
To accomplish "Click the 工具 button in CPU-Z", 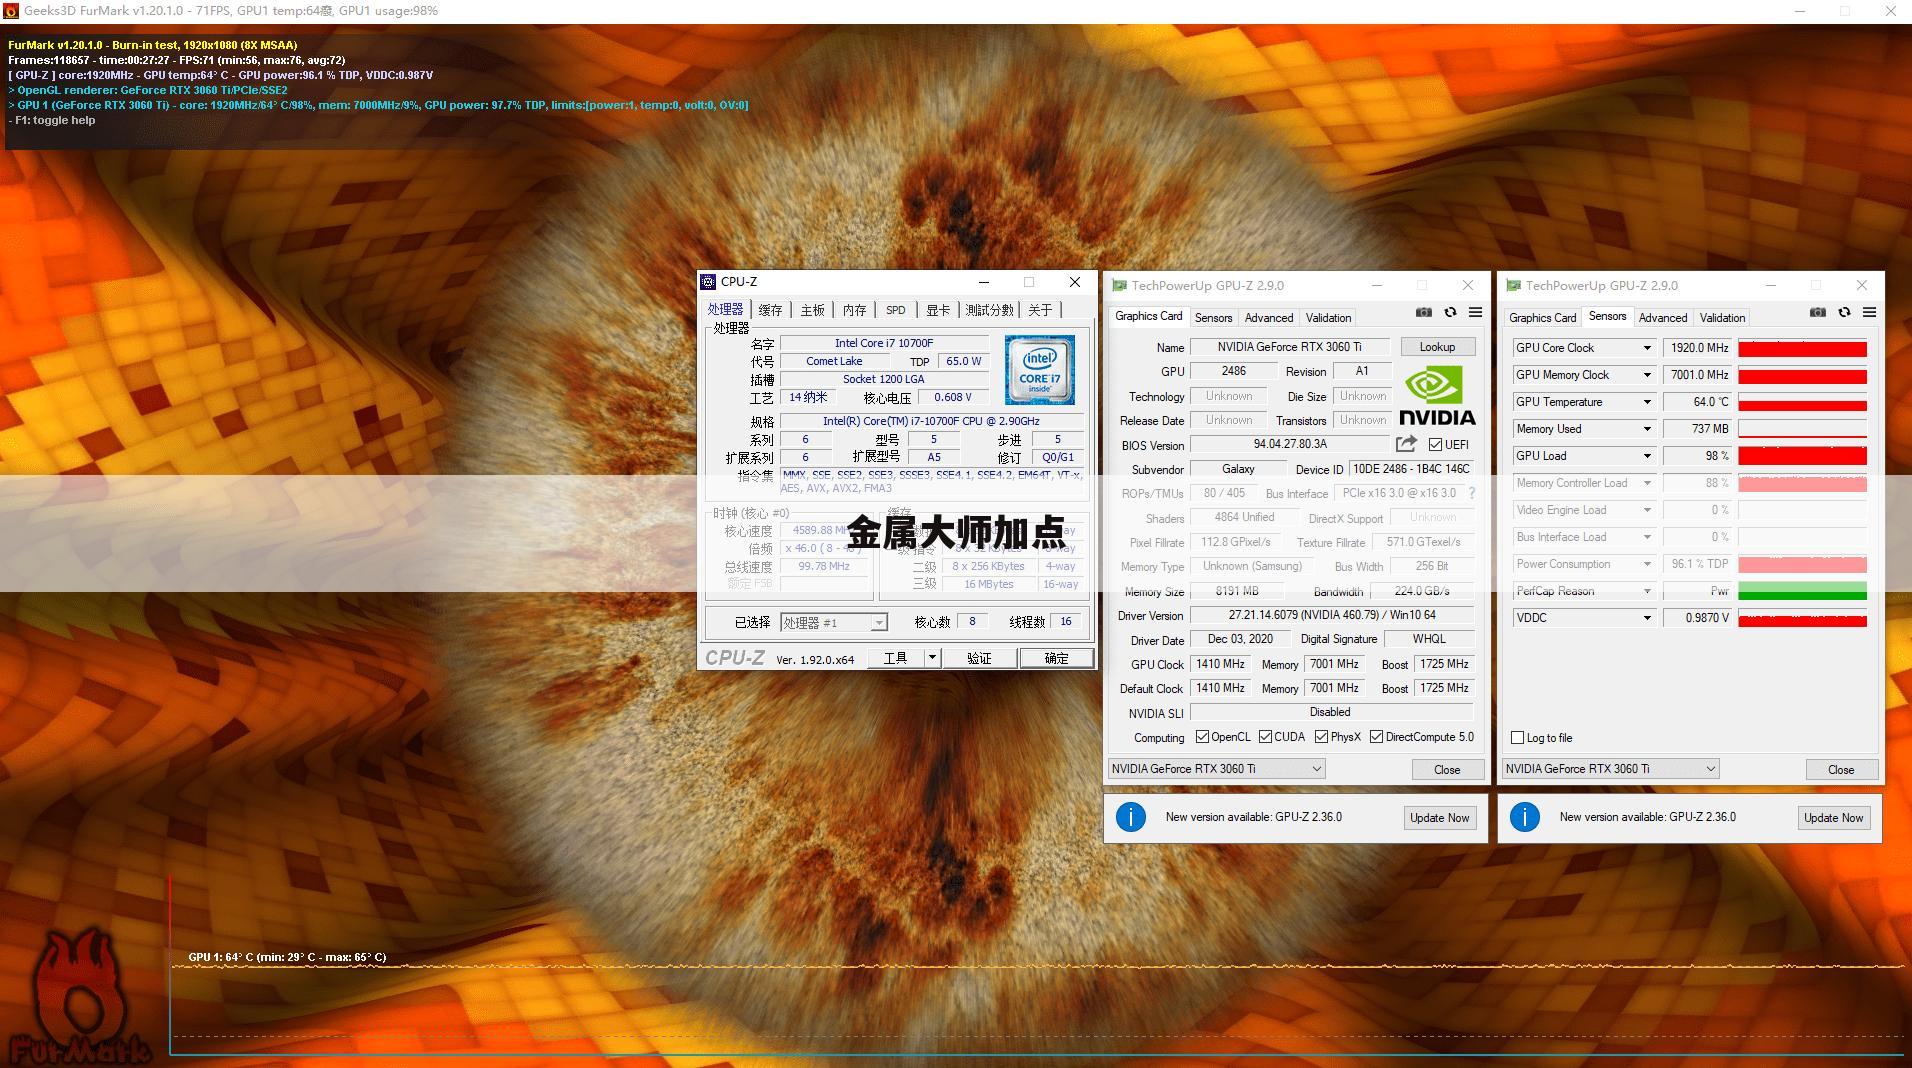I will tap(895, 657).
